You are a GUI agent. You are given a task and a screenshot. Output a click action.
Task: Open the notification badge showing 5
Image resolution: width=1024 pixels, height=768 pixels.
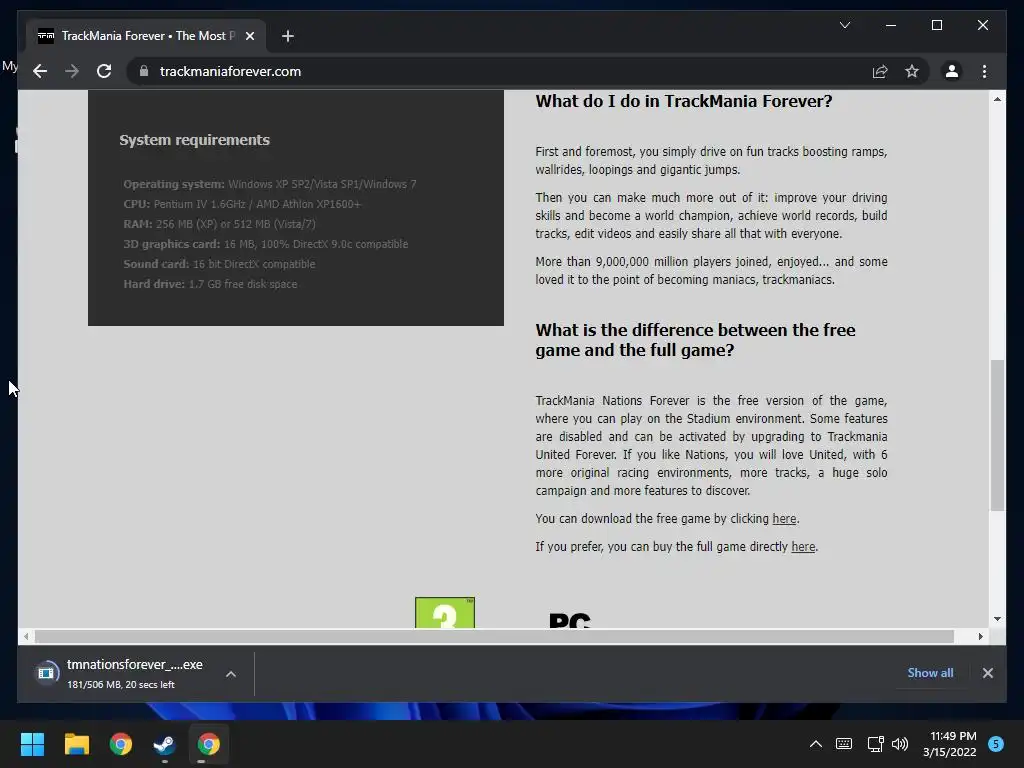(996, 743)
